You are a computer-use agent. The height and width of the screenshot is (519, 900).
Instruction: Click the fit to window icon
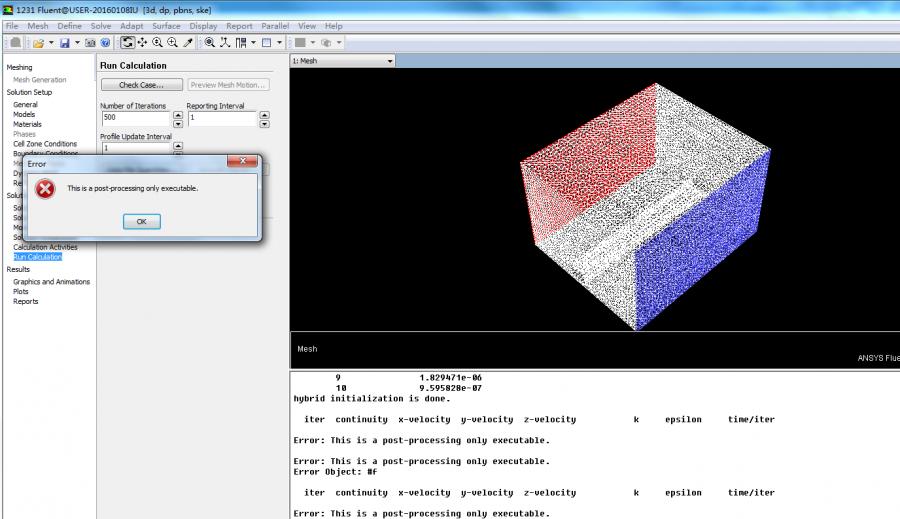[210, 42]
